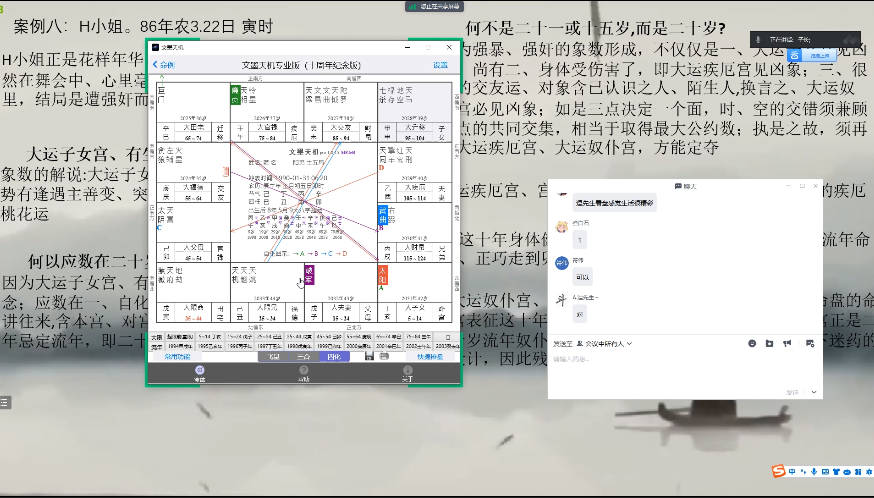Go back using the 命例 chevron
Viewport: 874px width, 498px height.
pyautogui.click(x=162, y=65)
